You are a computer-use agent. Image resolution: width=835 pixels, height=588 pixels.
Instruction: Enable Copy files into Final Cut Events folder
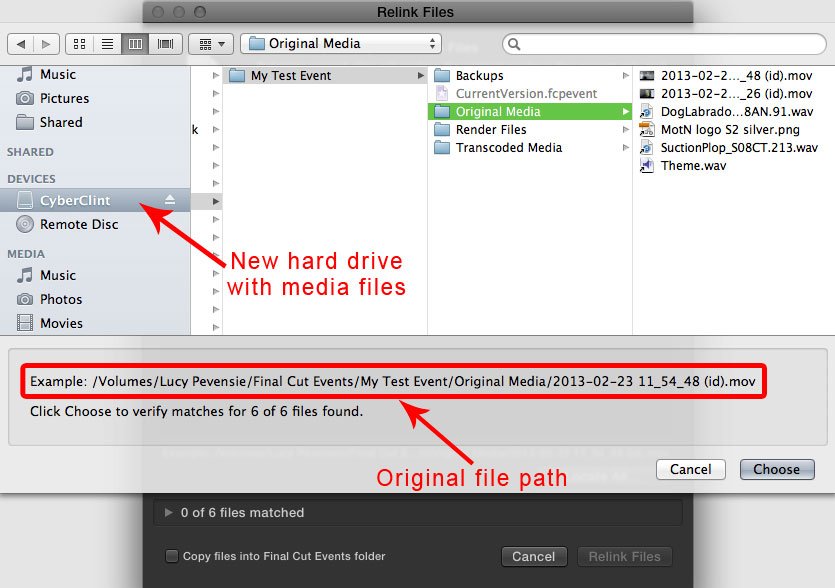click(x=171, y=556)
